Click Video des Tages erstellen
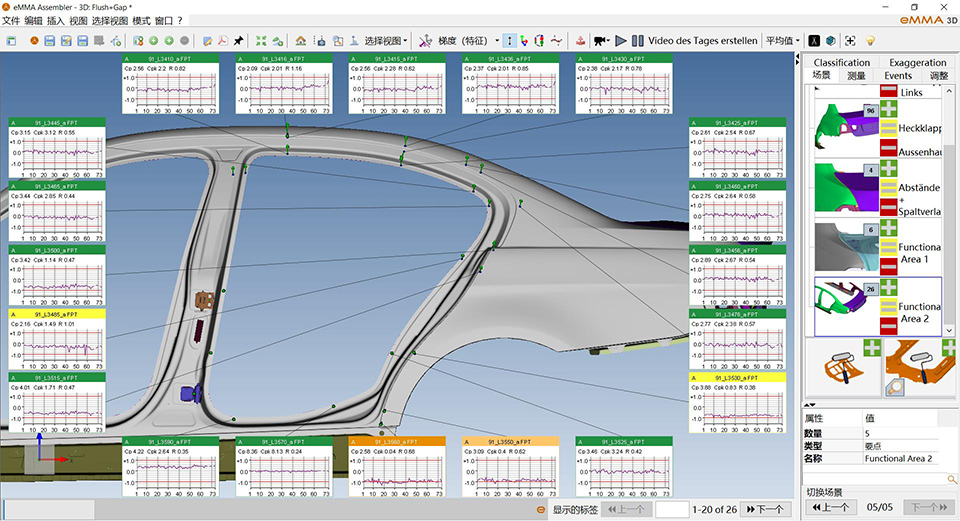 703,41
